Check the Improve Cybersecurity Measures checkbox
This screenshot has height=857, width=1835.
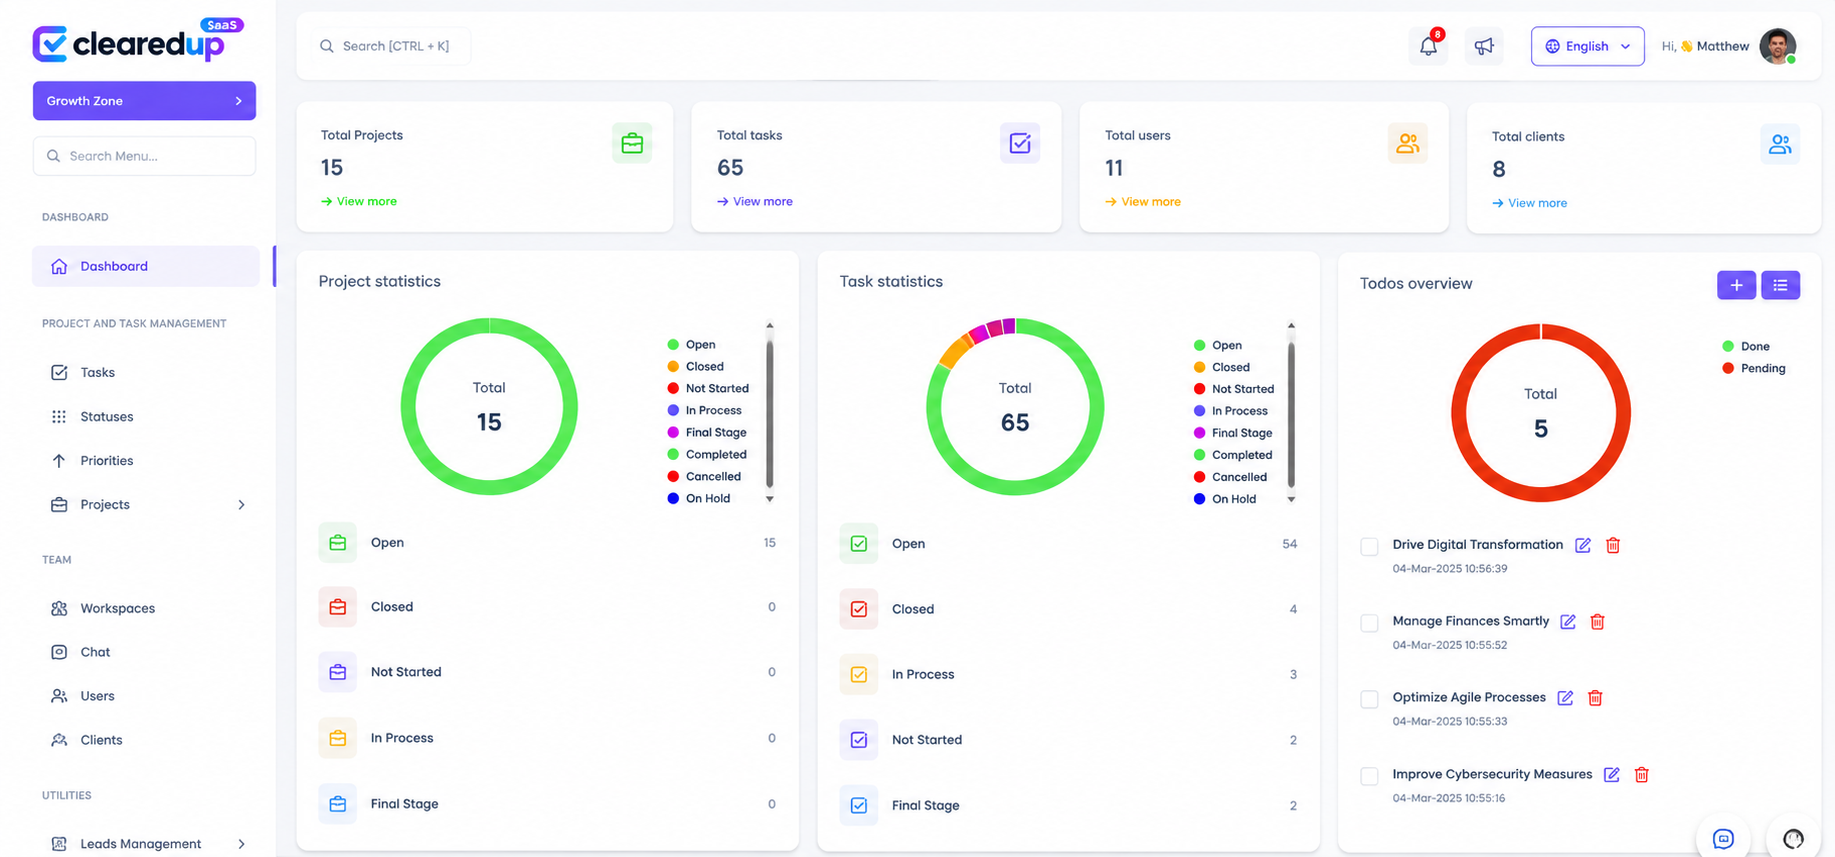(x=1370, y=776)
